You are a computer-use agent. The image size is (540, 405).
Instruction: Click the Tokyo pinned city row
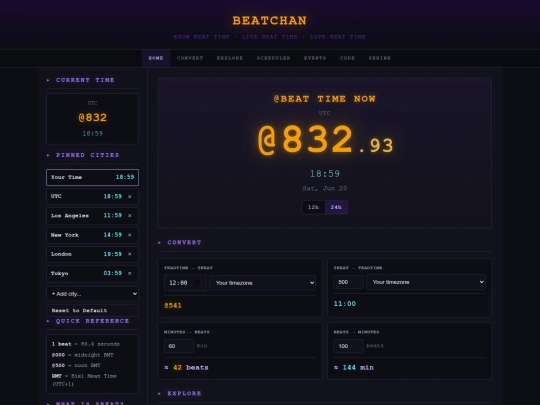coord(93,273)
